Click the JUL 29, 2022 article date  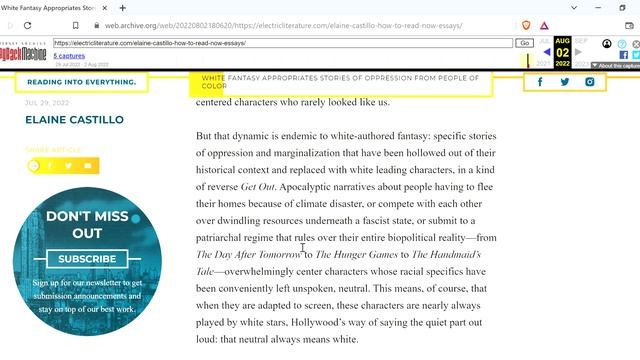pos(47,103)
